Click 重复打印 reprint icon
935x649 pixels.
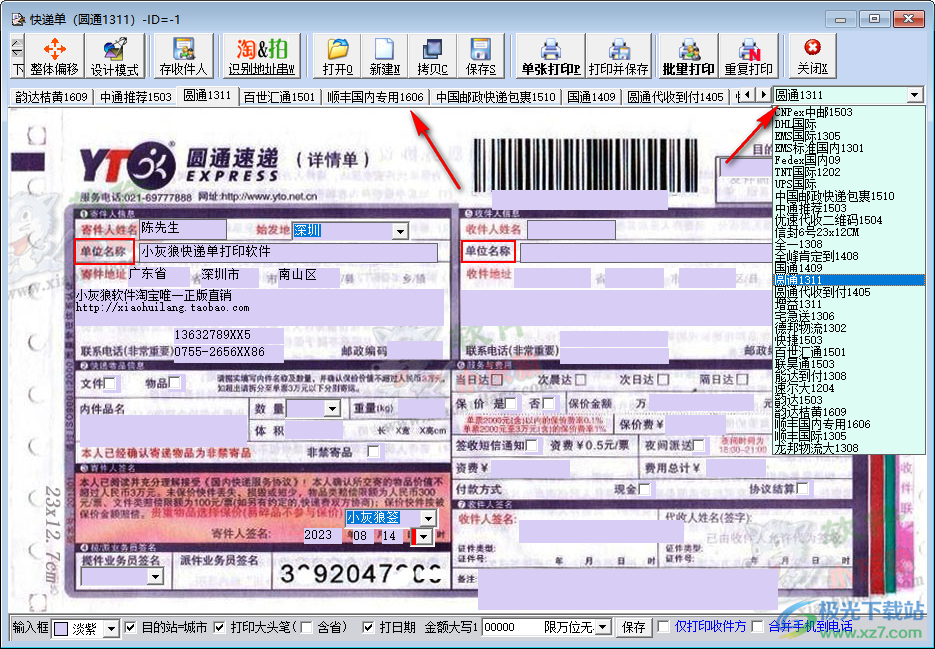pyautogui.click(x=748, y=55)
